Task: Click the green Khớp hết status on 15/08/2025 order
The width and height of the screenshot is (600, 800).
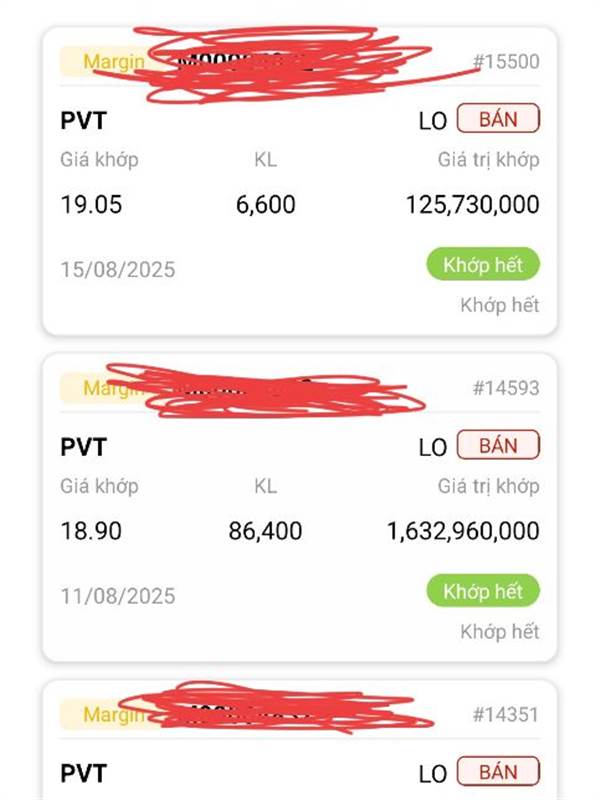Action: tap(483, 264)
